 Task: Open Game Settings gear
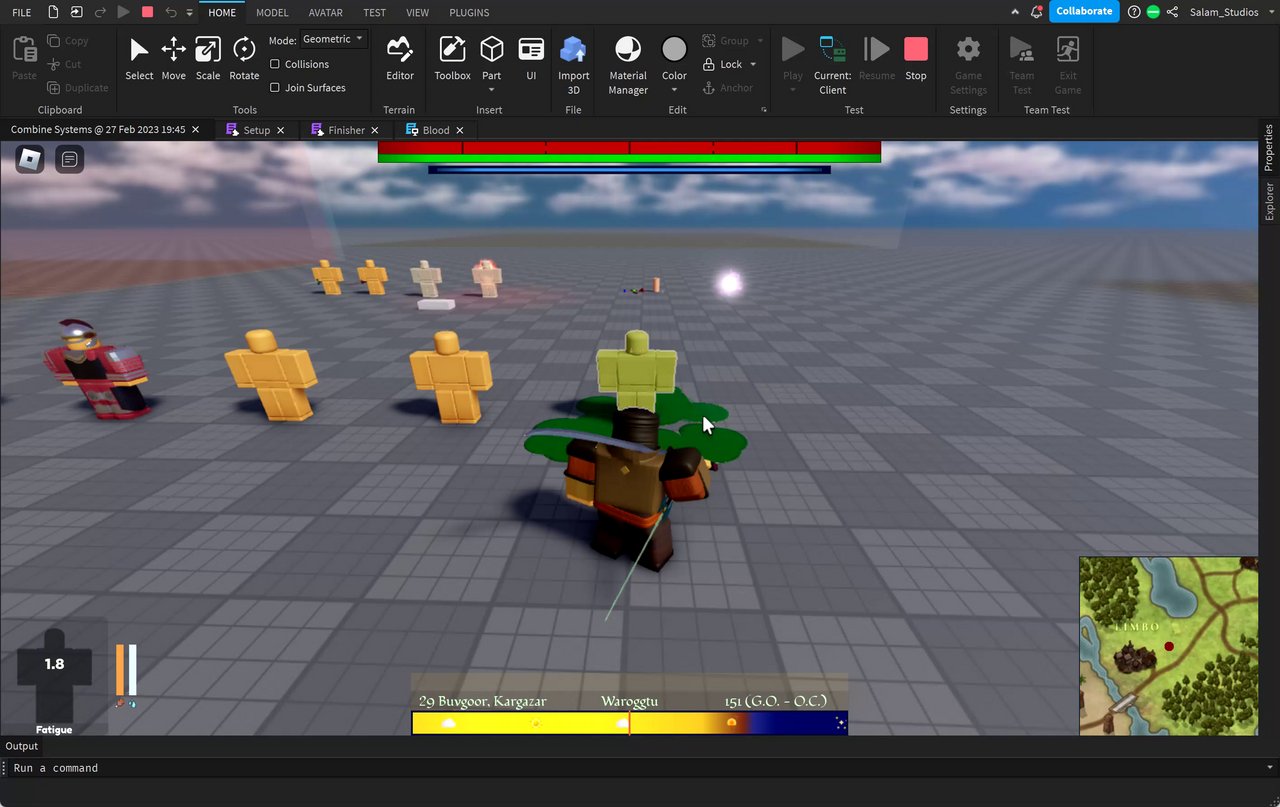(x=968, y=49)
